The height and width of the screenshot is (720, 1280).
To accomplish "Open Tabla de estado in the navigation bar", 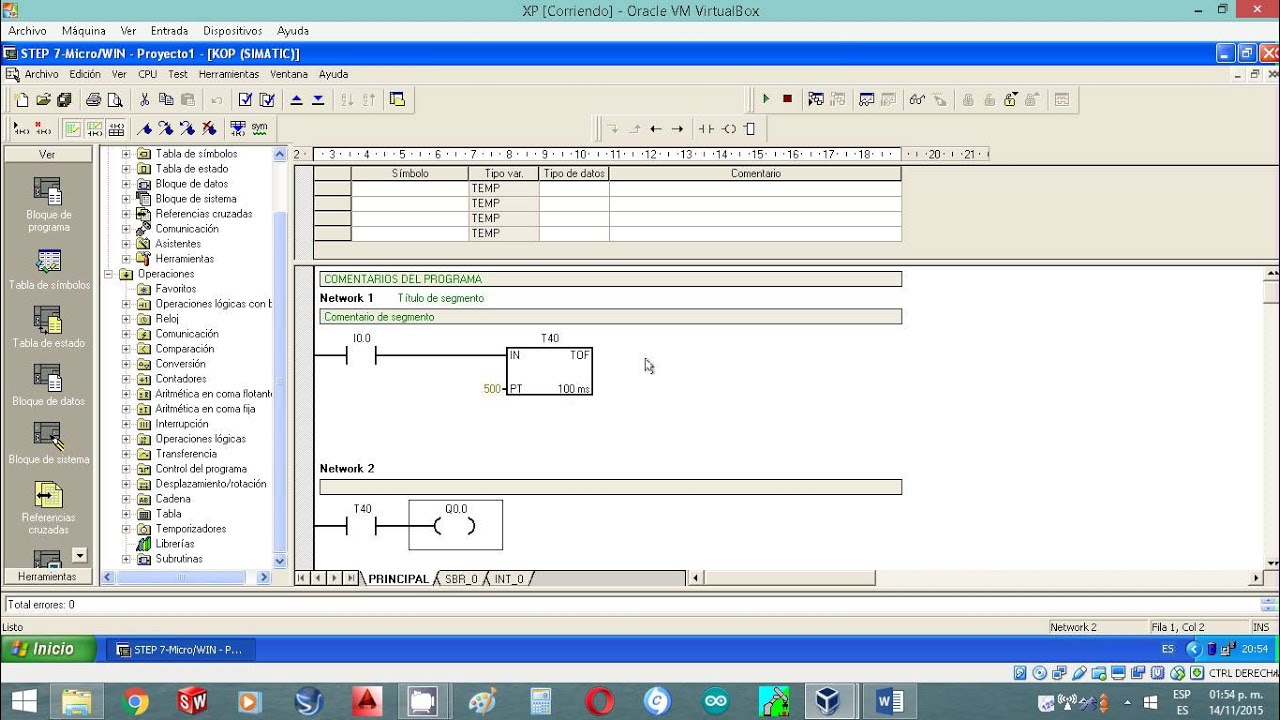I will 49,327.
